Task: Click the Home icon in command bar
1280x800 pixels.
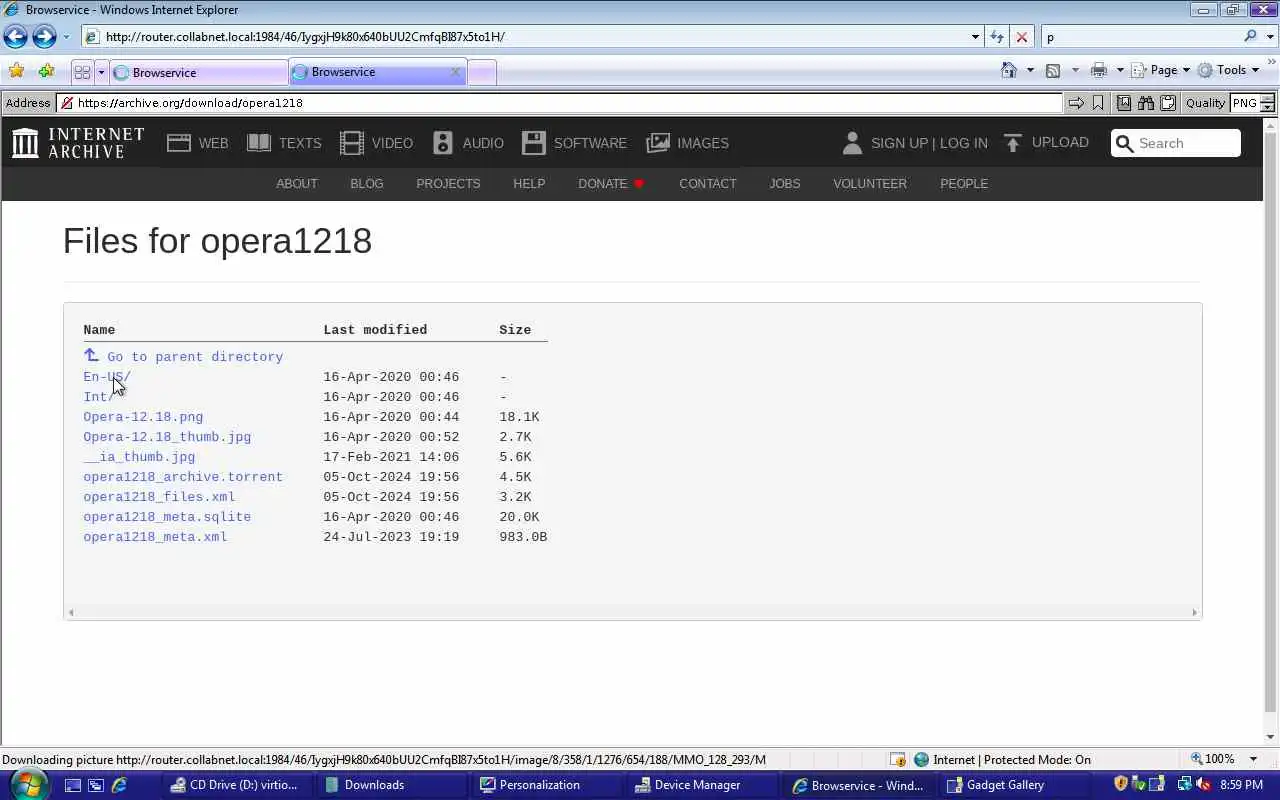Action: click(x=1009, y=70)
